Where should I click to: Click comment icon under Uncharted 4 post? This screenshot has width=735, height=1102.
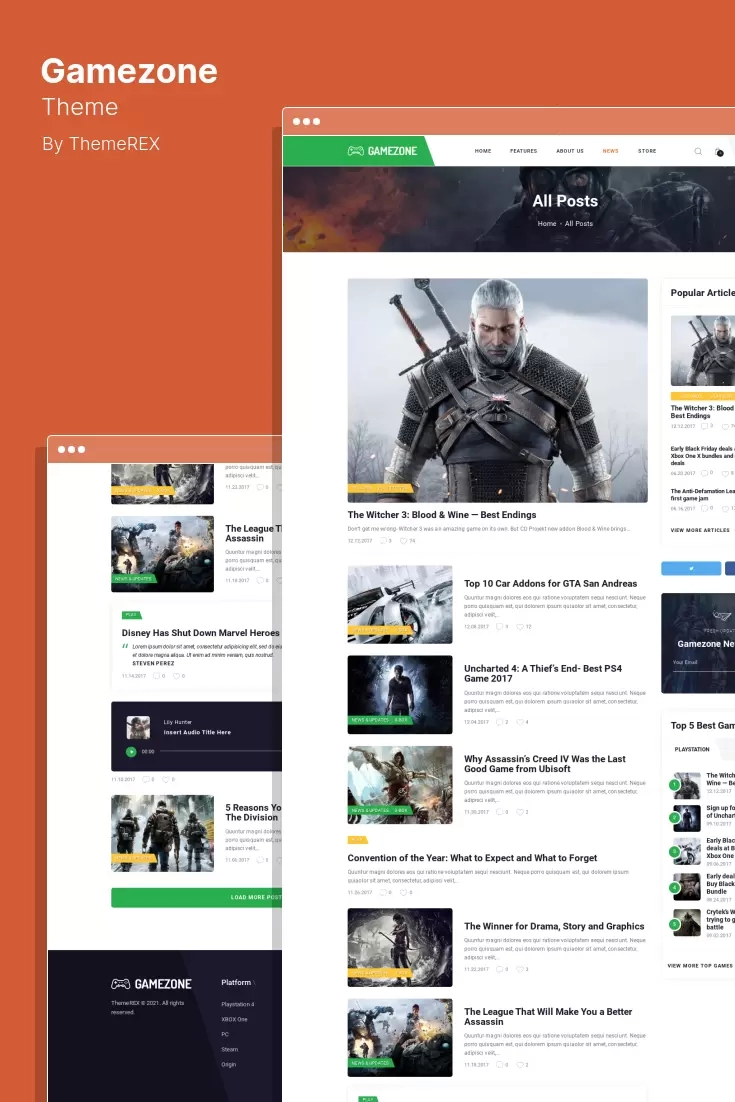click(500, 722)
